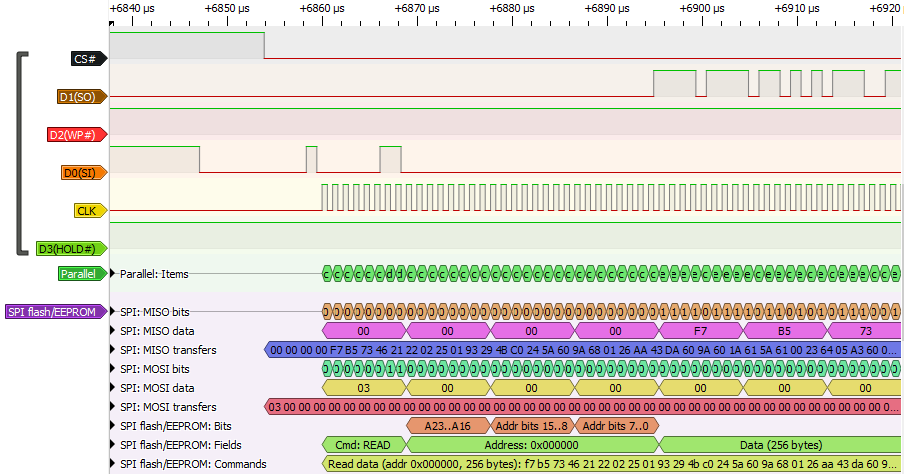Toggle the SPI flash/EEPROM: Fields row arrow
This screenshot has height=474, width=904.
[x=113, y=445]
